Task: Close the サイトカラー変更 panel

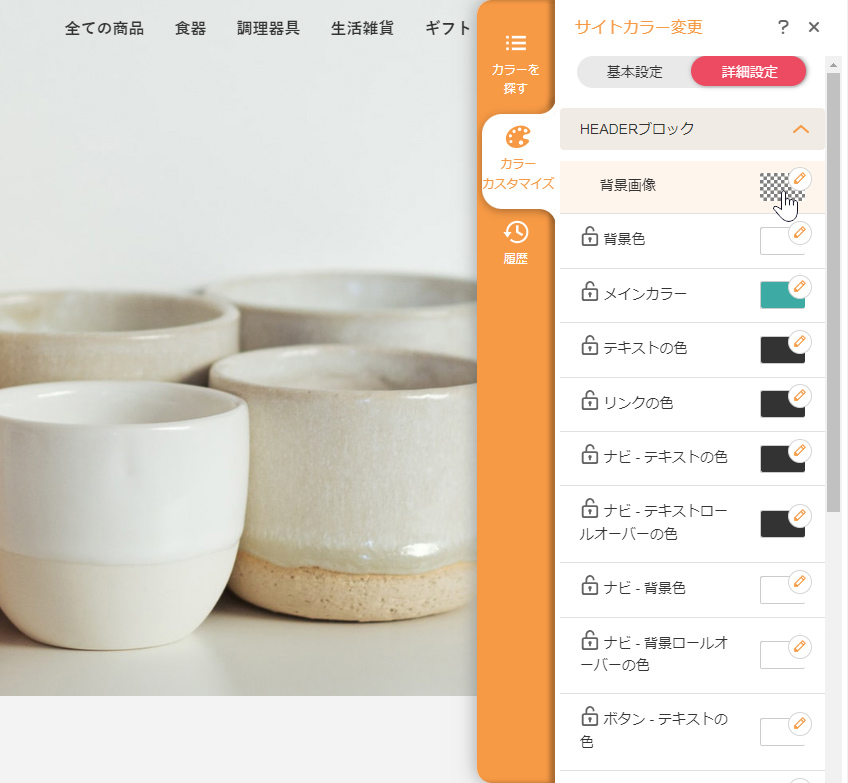Action: coord(814,27)
